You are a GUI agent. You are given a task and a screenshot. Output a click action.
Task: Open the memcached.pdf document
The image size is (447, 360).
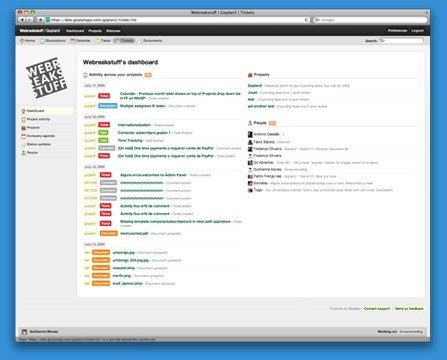[x=134, y=233]
